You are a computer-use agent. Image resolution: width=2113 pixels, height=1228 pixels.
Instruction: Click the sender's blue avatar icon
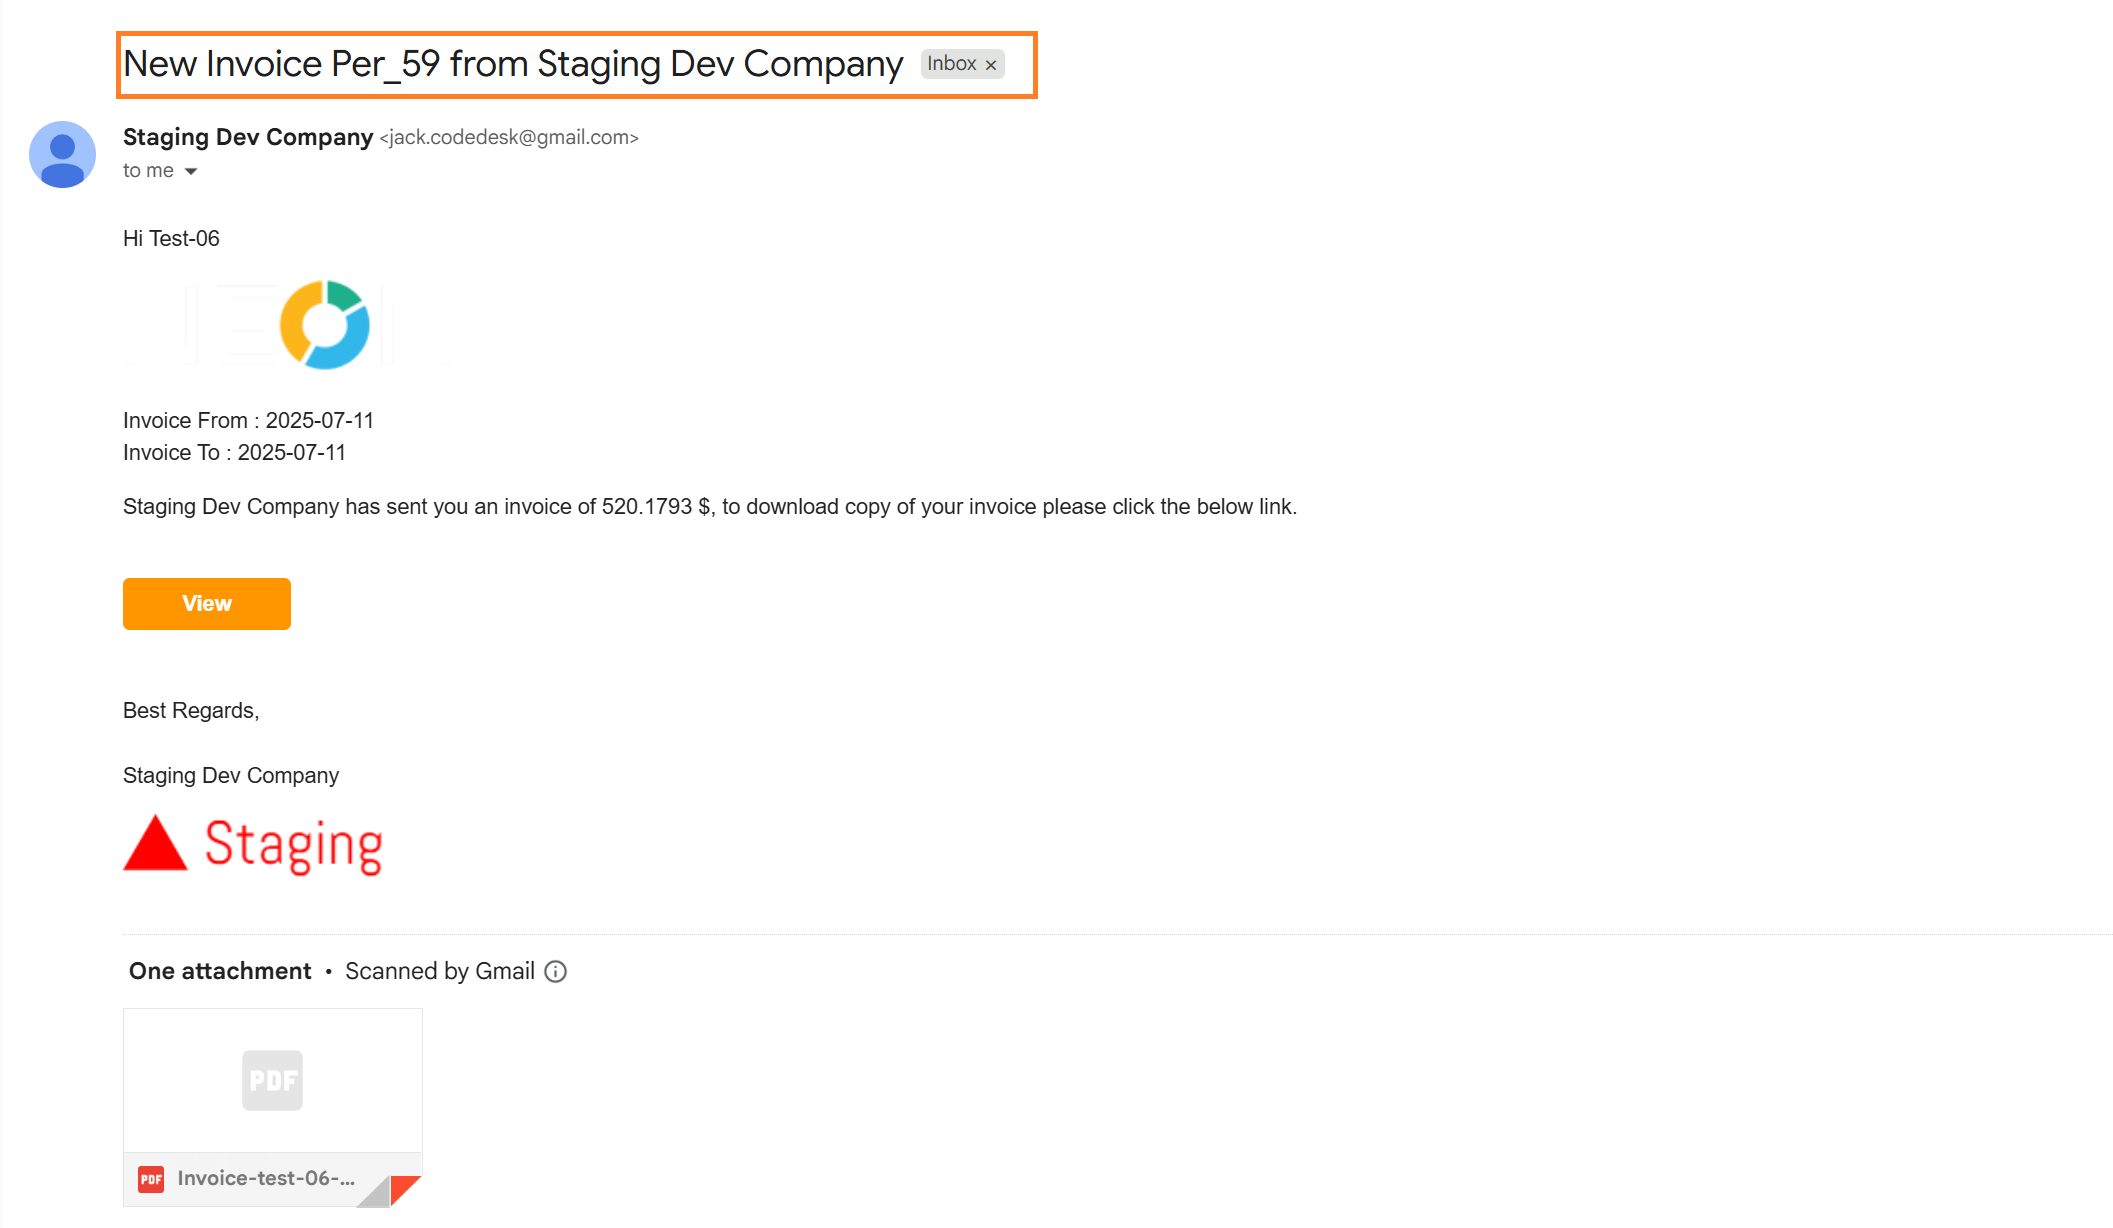[62, 155]
